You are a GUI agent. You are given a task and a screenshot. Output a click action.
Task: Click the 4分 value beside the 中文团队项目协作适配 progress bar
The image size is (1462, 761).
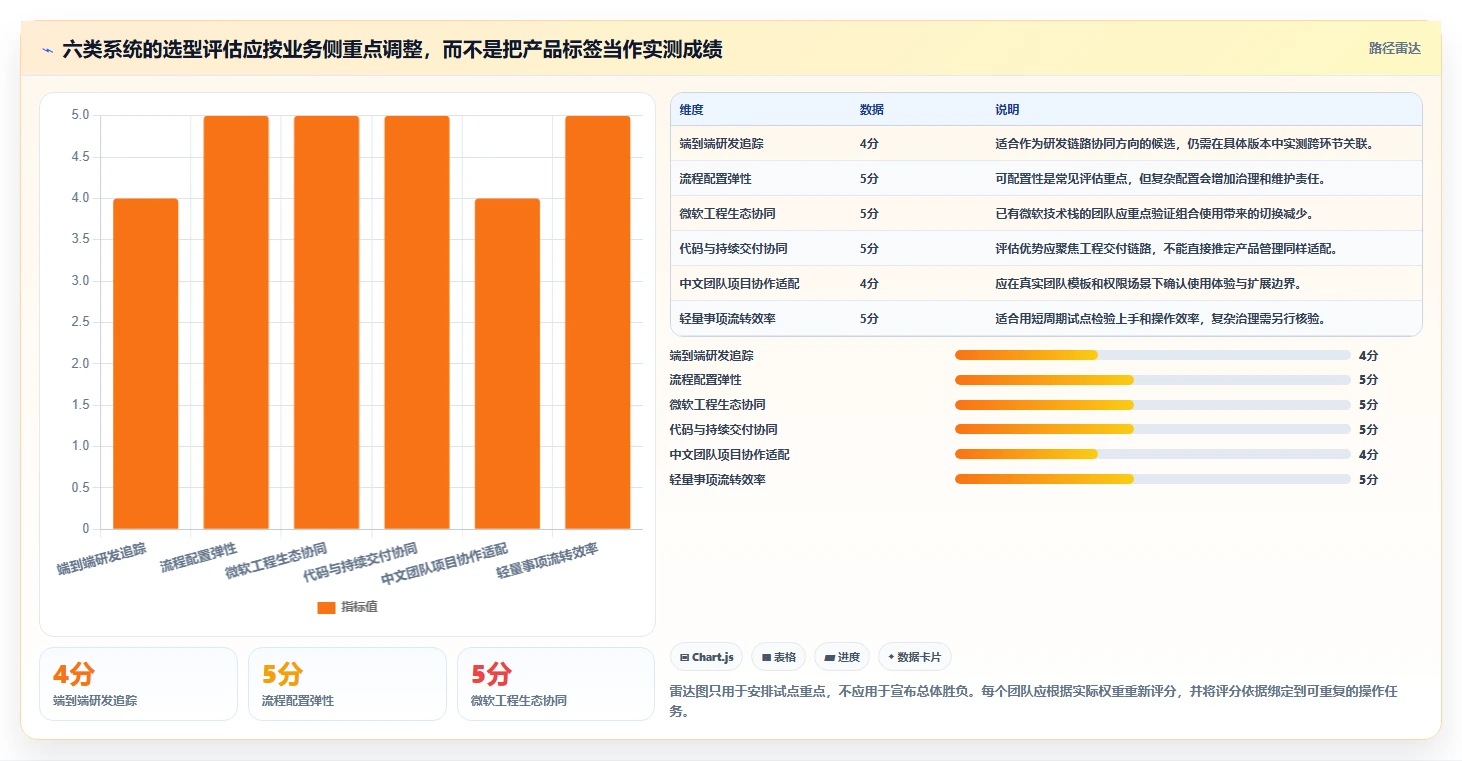coord(1368,454)
